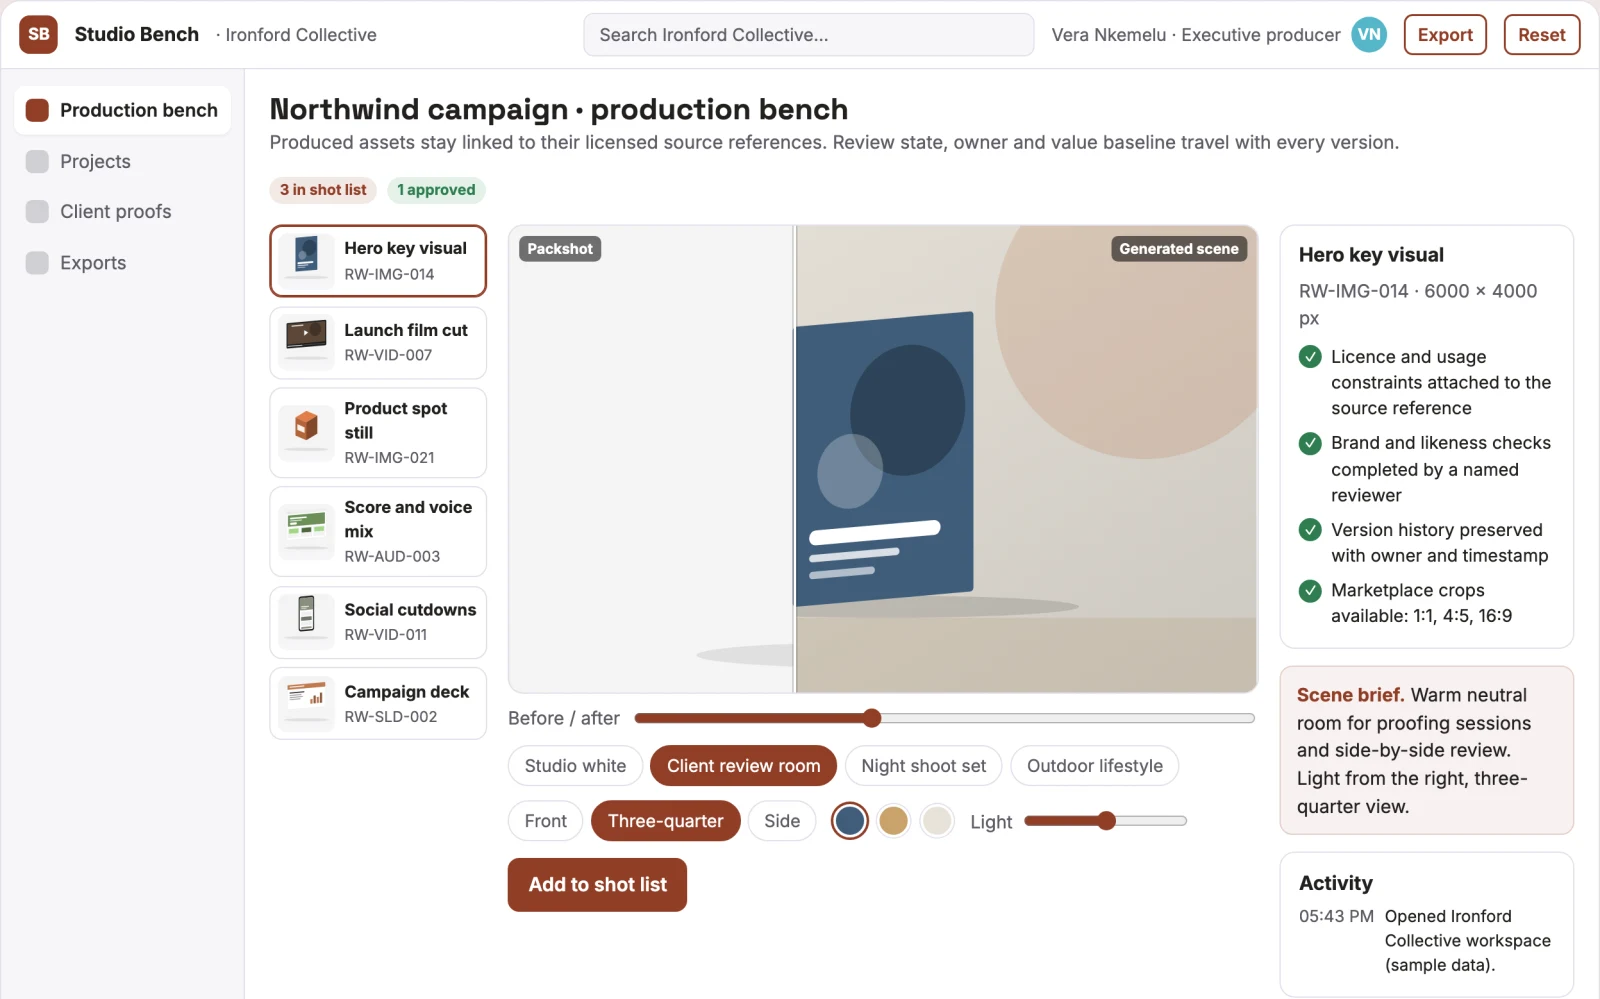Click the Export button

click(1445, 34)
